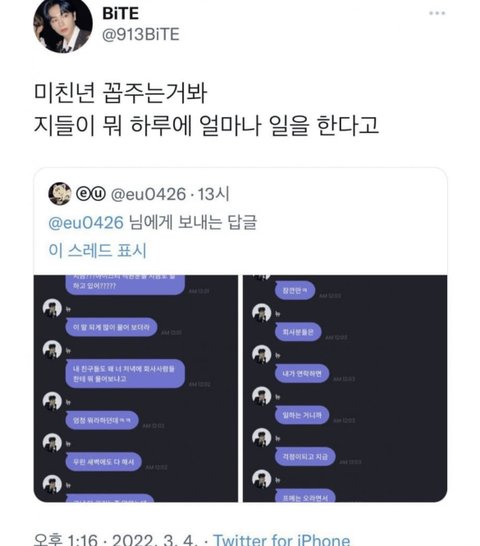The width and height of the screenshot is (480, 546).
Task: Click the BiTE display name
Action: [x=121, y=14]
